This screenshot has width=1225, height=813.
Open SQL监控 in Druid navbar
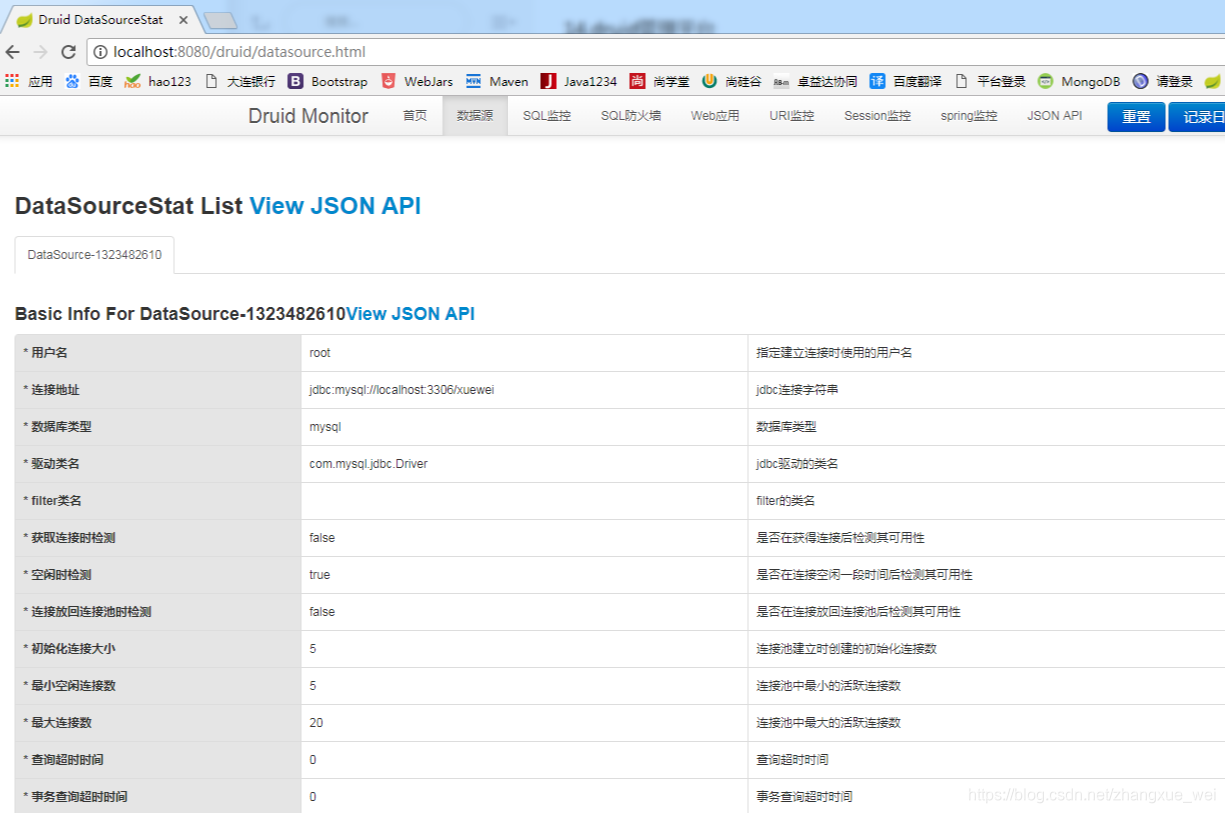click(547, 116)
